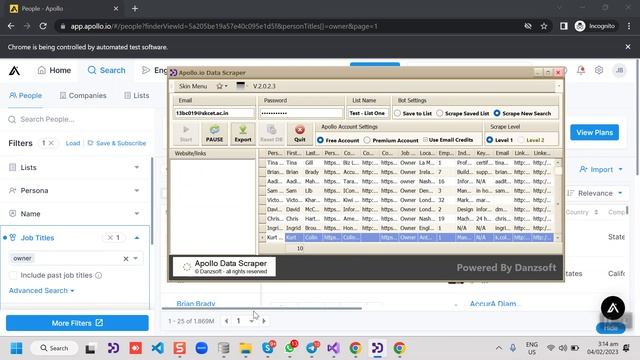Dismiss the automated test software banner
This screenshot has height=360, width=640.
click(x=628, y=47)
